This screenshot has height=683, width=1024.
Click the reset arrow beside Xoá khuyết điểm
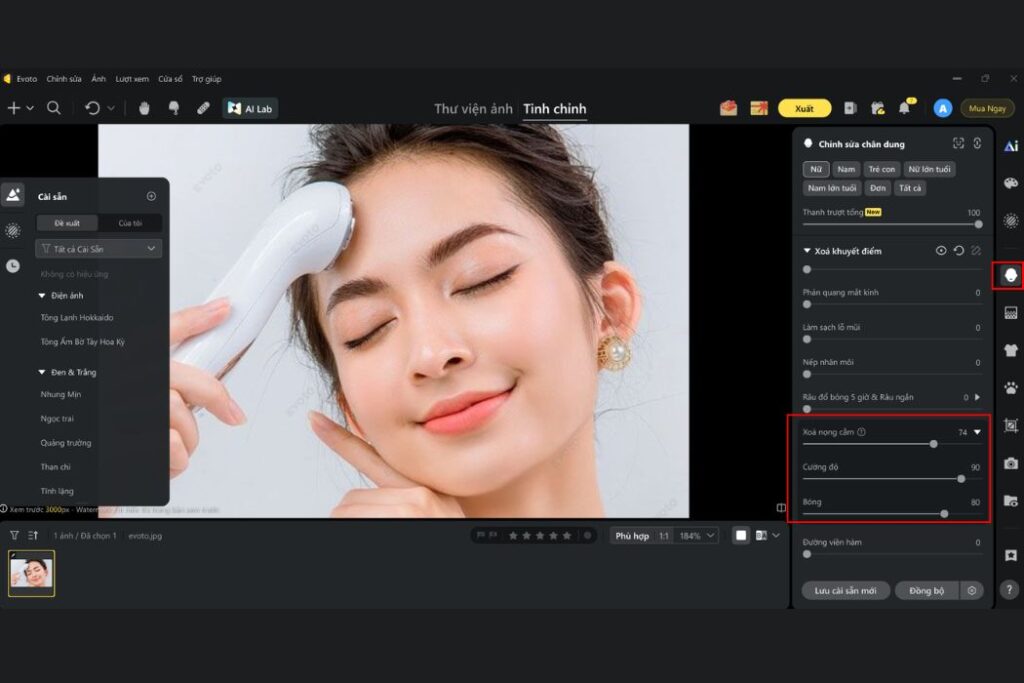click(x=959, y=251)
